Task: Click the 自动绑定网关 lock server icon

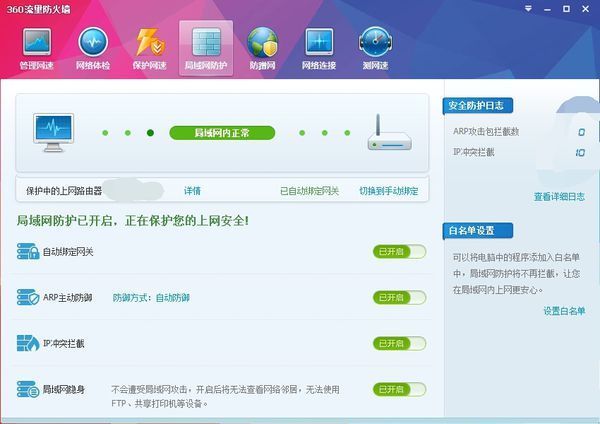Action: coord(28,251)
